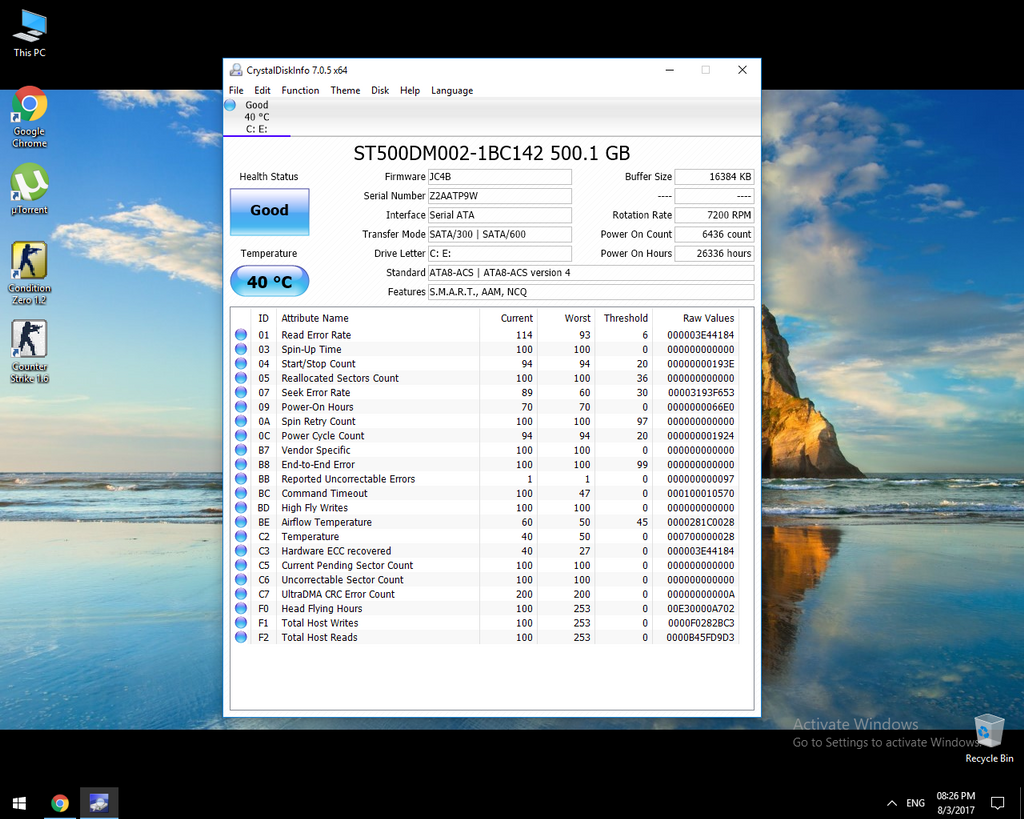Click the 40 °C temperature indicator
This screenshot has width=1024, height=819.
pos(269,282)
